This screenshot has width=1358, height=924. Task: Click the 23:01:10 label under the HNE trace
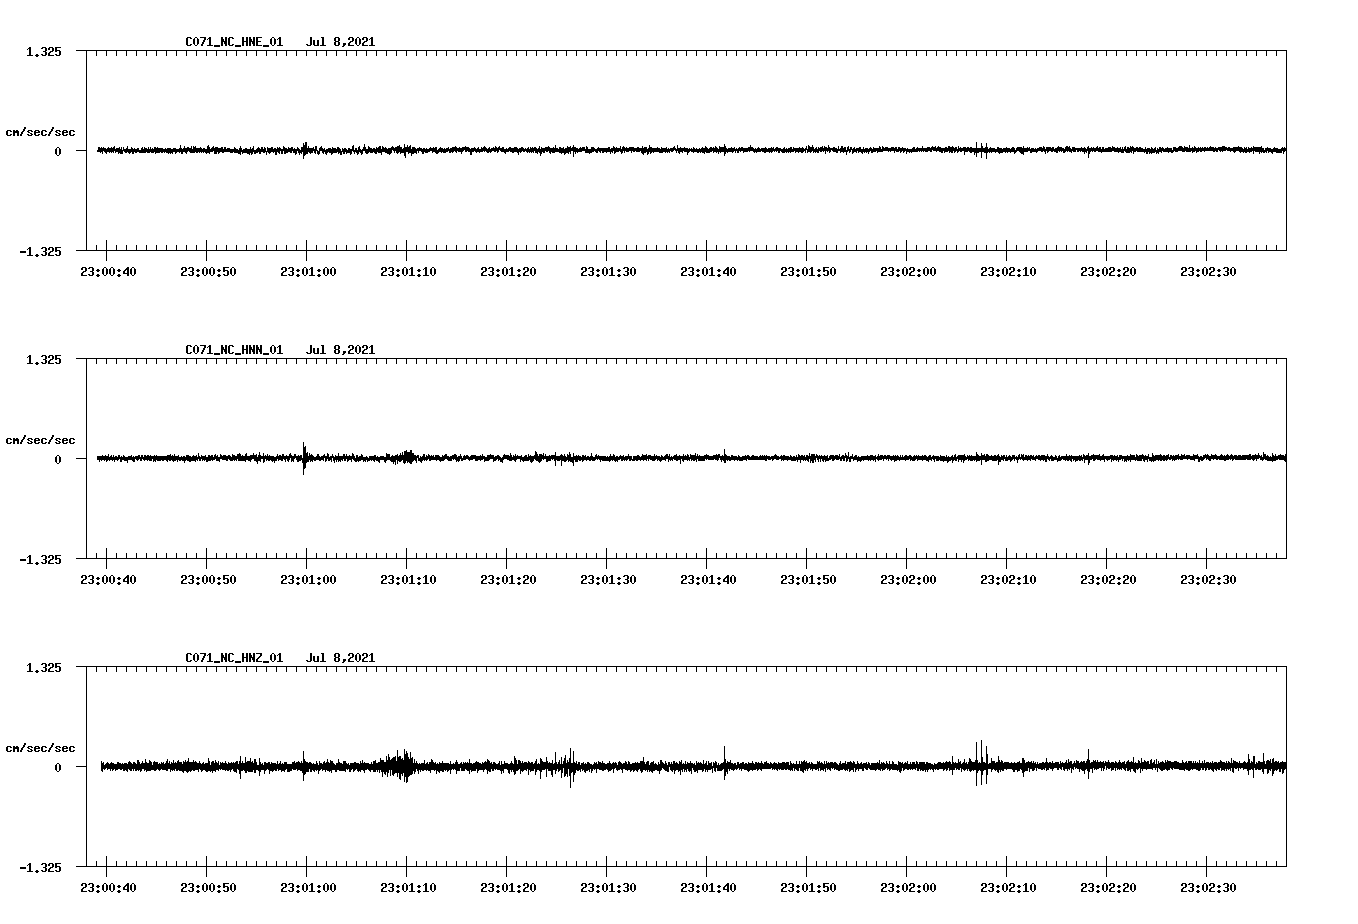pos(409,269)
